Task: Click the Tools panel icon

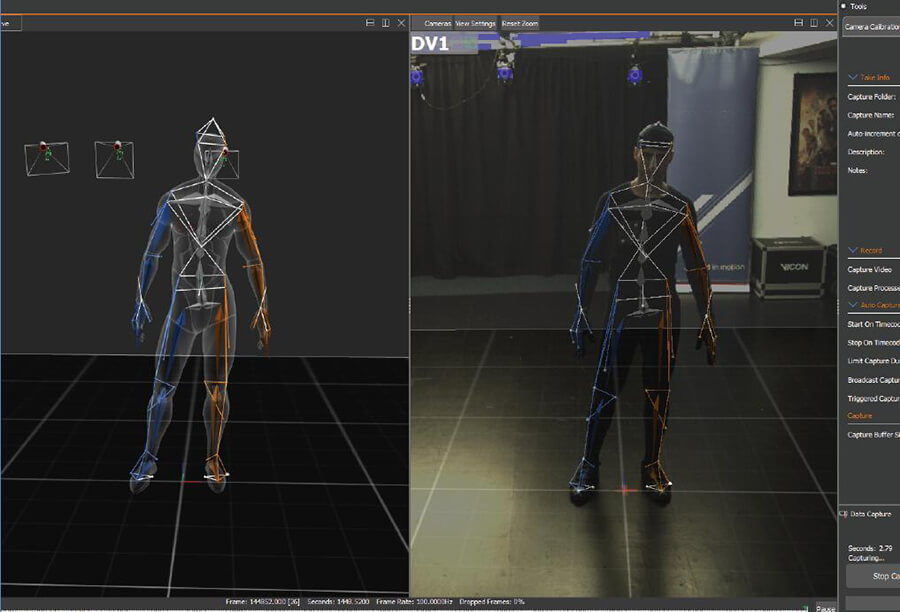Action: 844,6
